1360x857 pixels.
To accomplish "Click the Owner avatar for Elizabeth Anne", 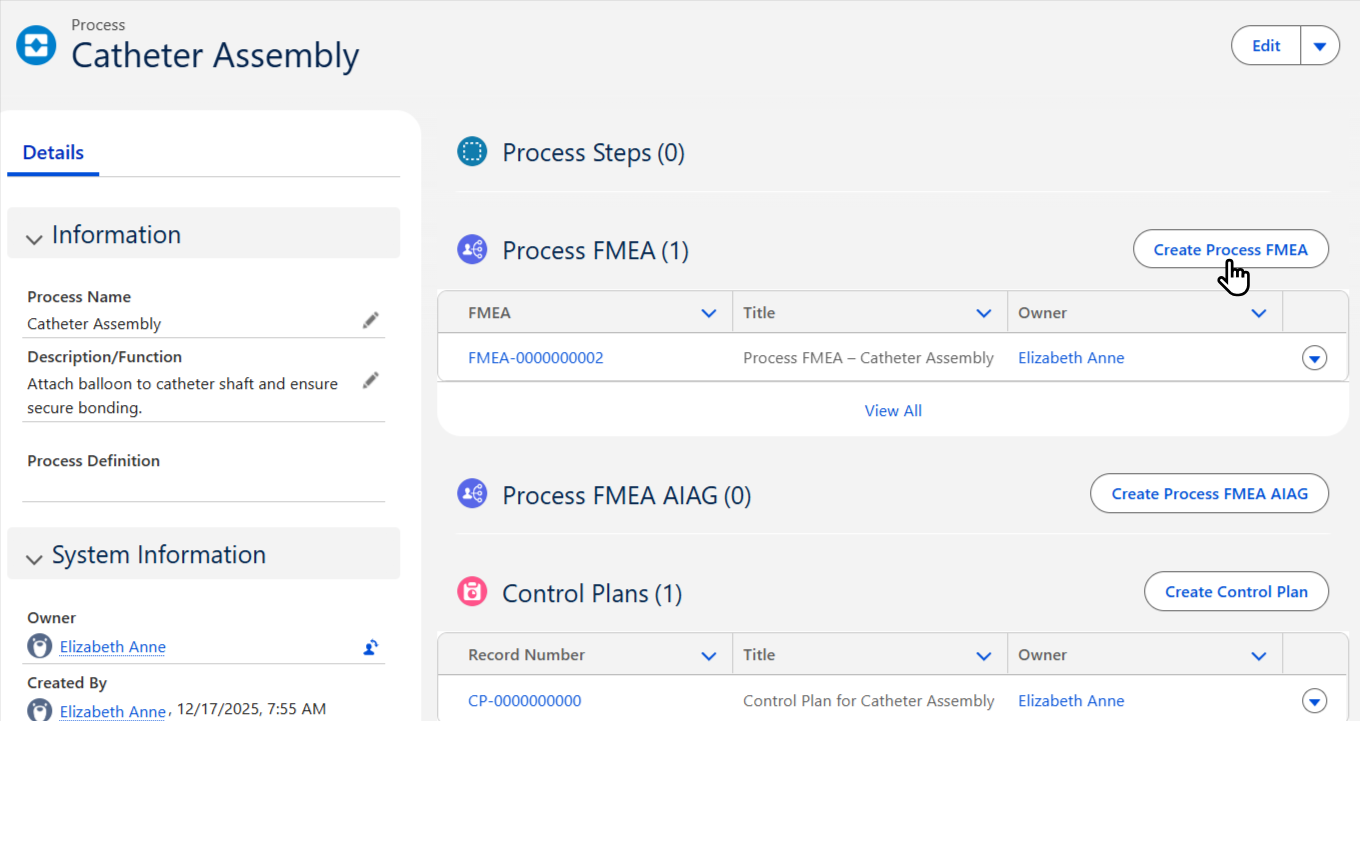I will tap(39, 645).
